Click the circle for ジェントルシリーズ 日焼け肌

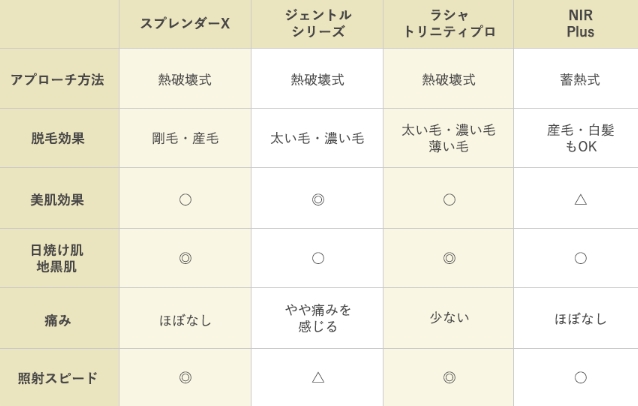pos(318,258)
